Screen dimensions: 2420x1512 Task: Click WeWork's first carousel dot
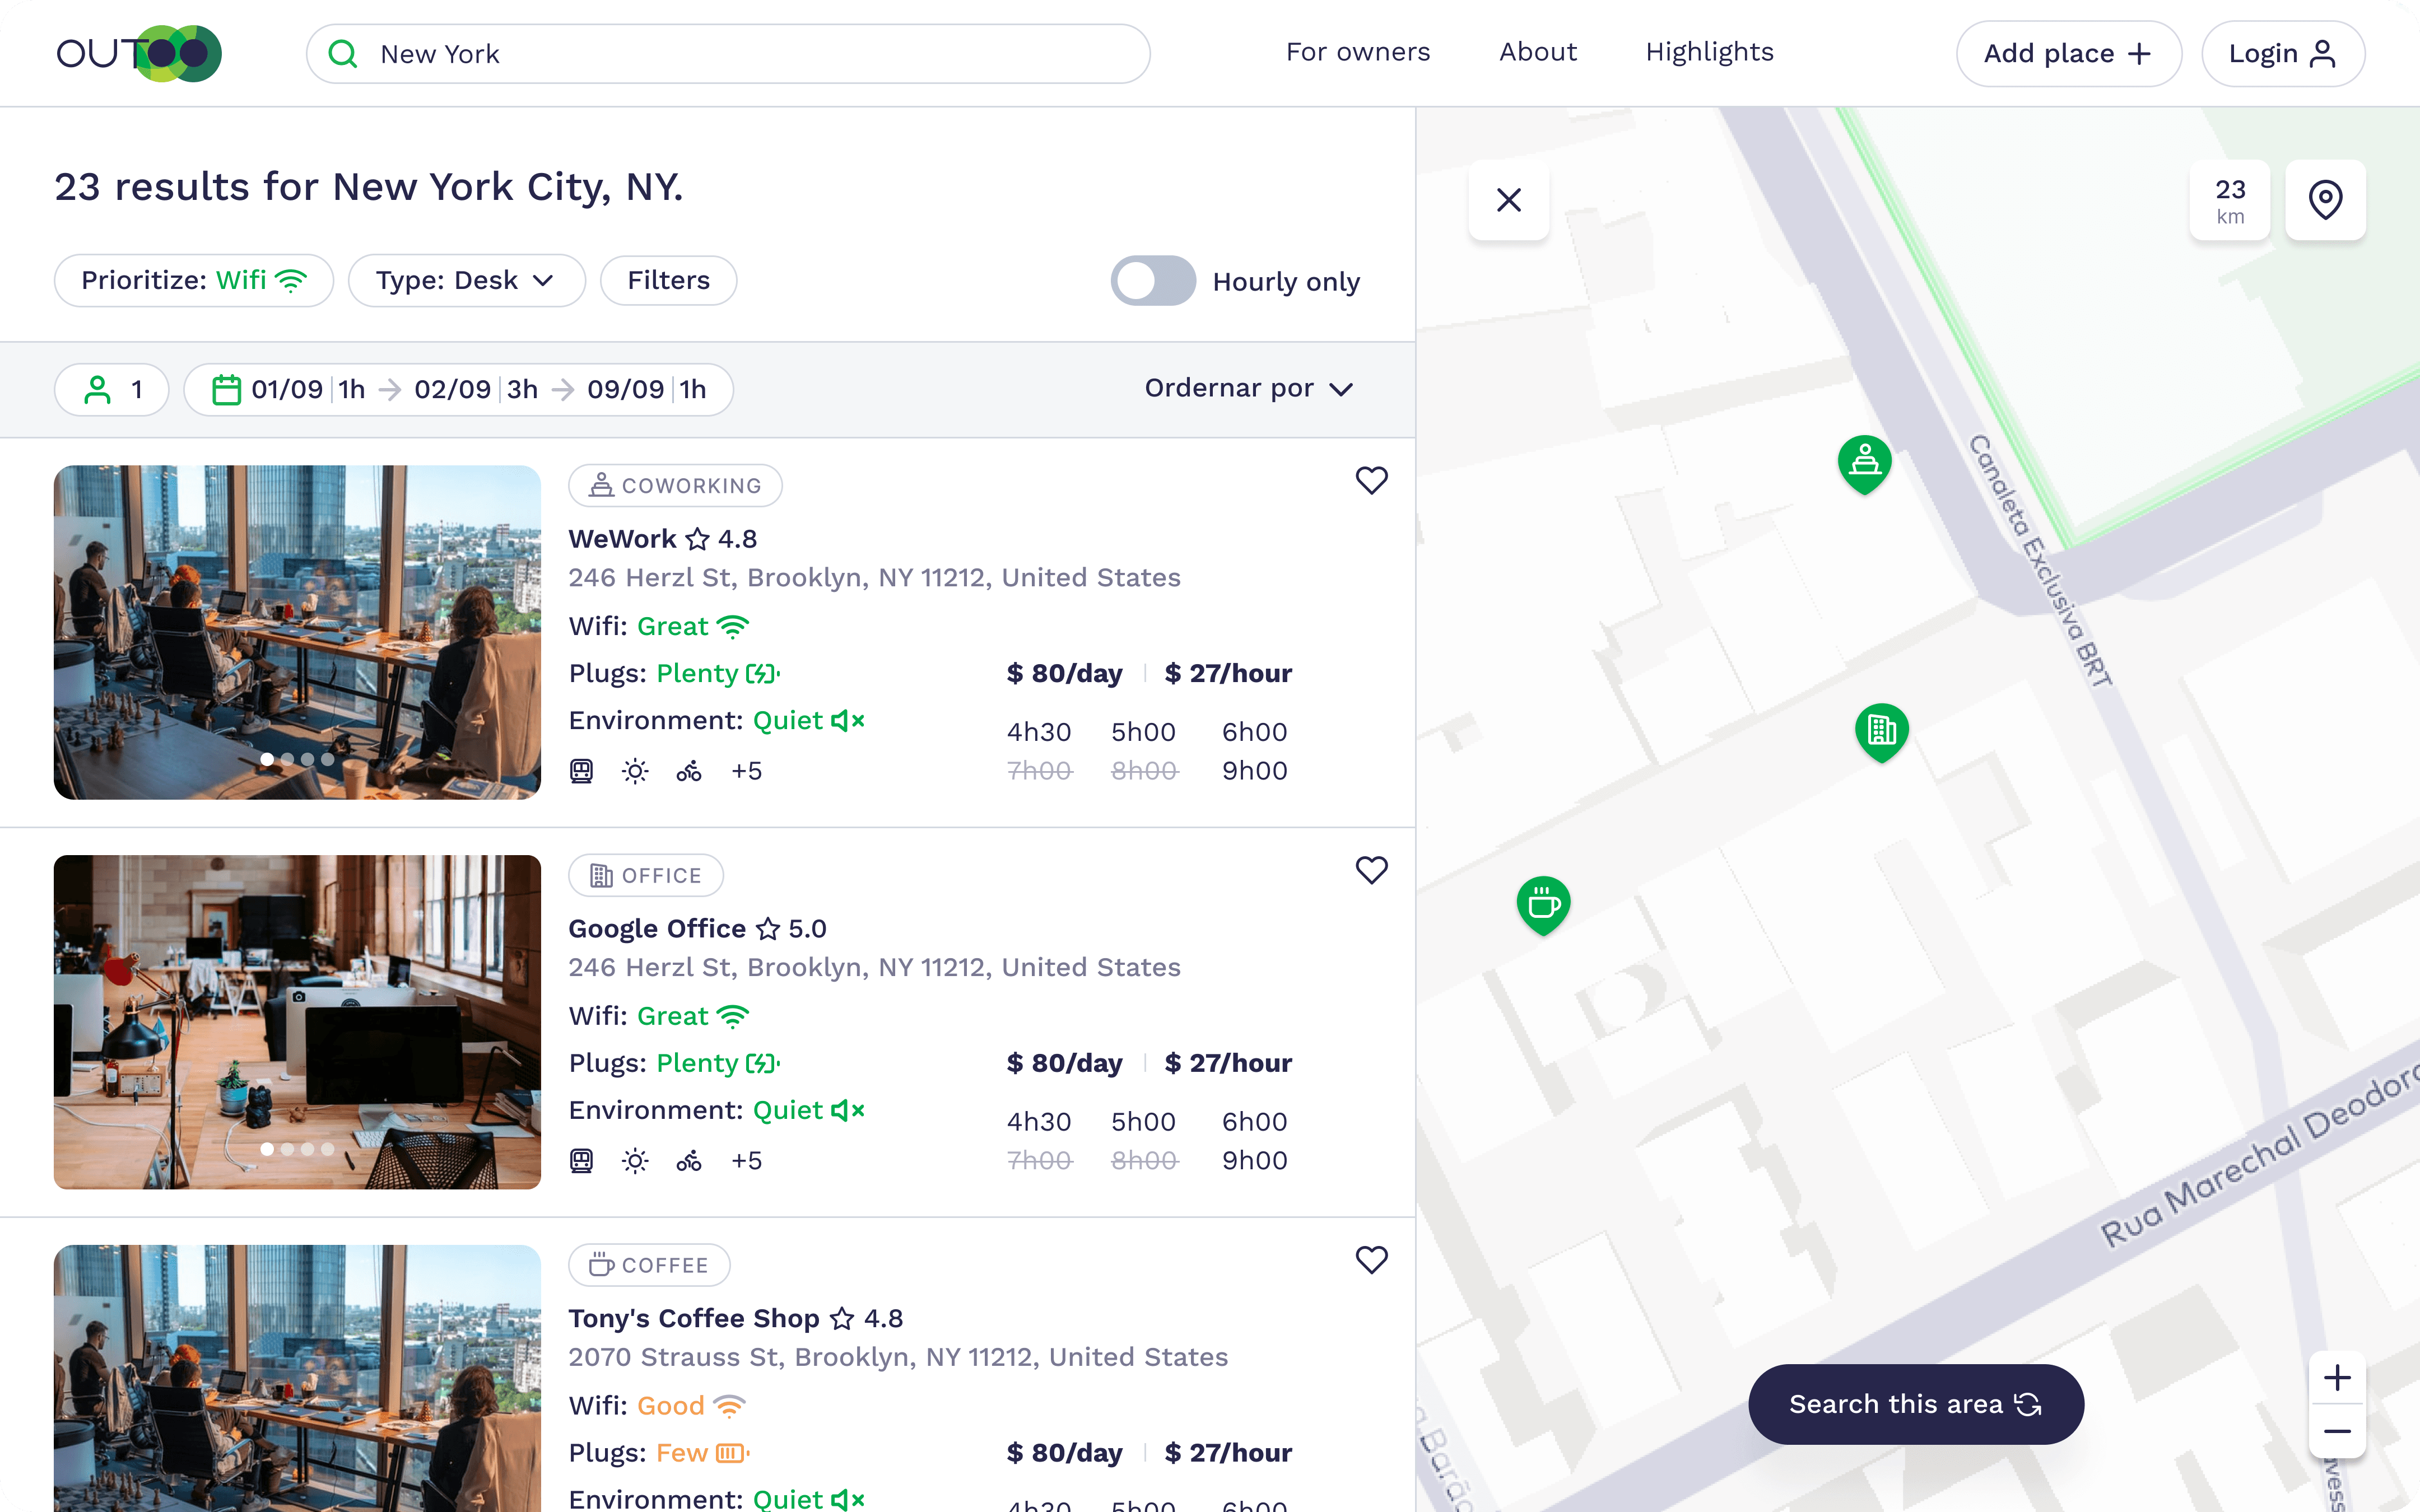(x=267, y=760)
